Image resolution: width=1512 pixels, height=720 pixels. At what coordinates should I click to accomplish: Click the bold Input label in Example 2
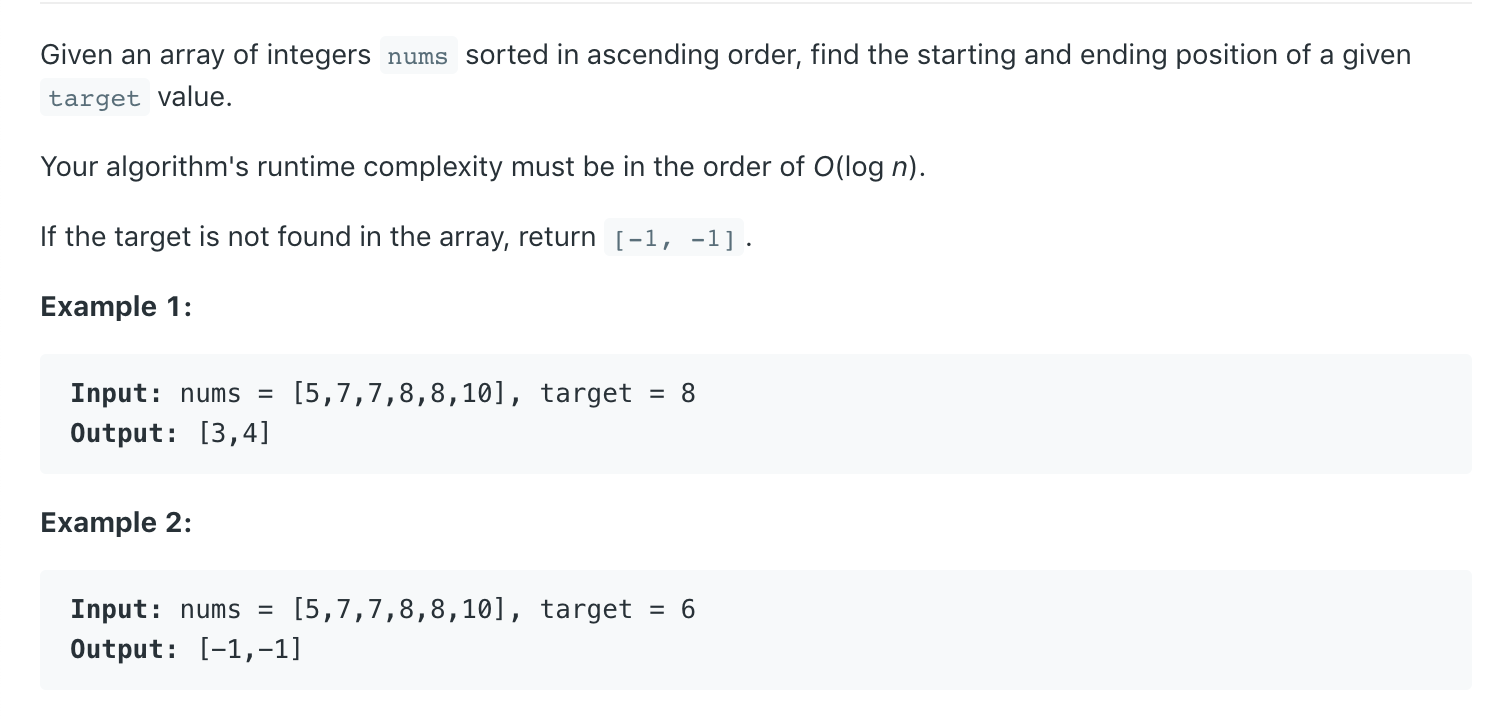tap(116, 609)
